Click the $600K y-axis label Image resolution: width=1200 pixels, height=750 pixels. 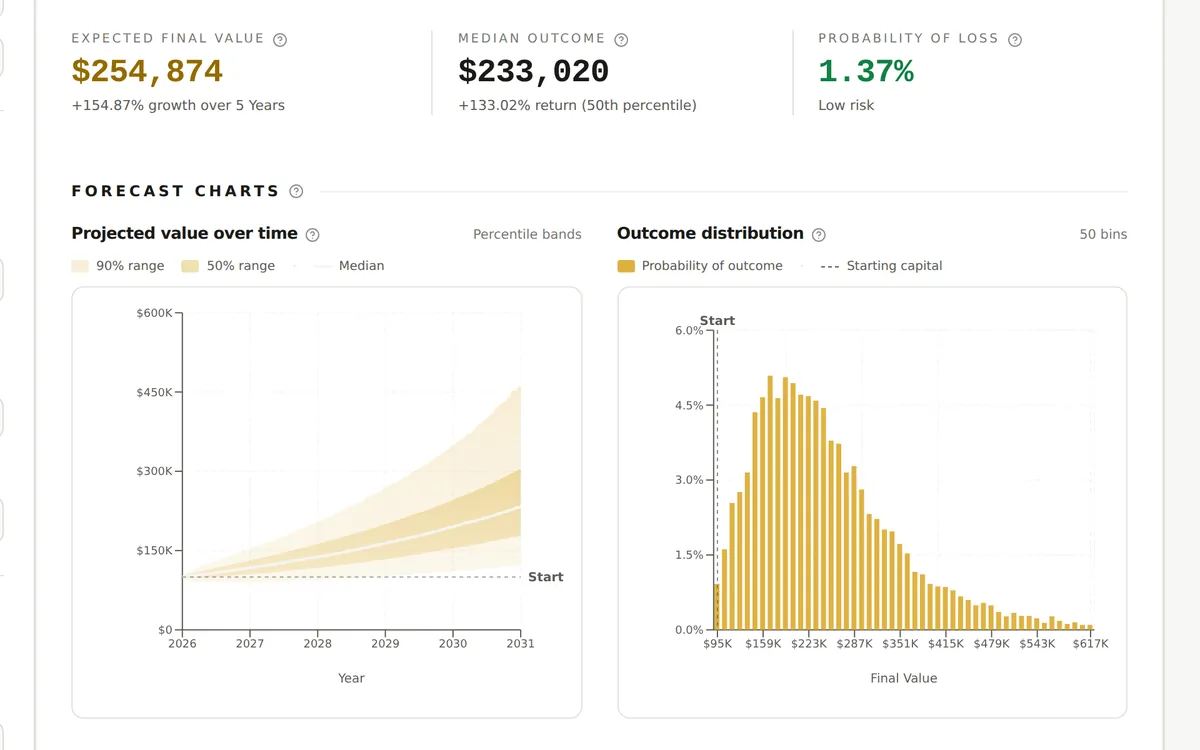tap(154, 313)
